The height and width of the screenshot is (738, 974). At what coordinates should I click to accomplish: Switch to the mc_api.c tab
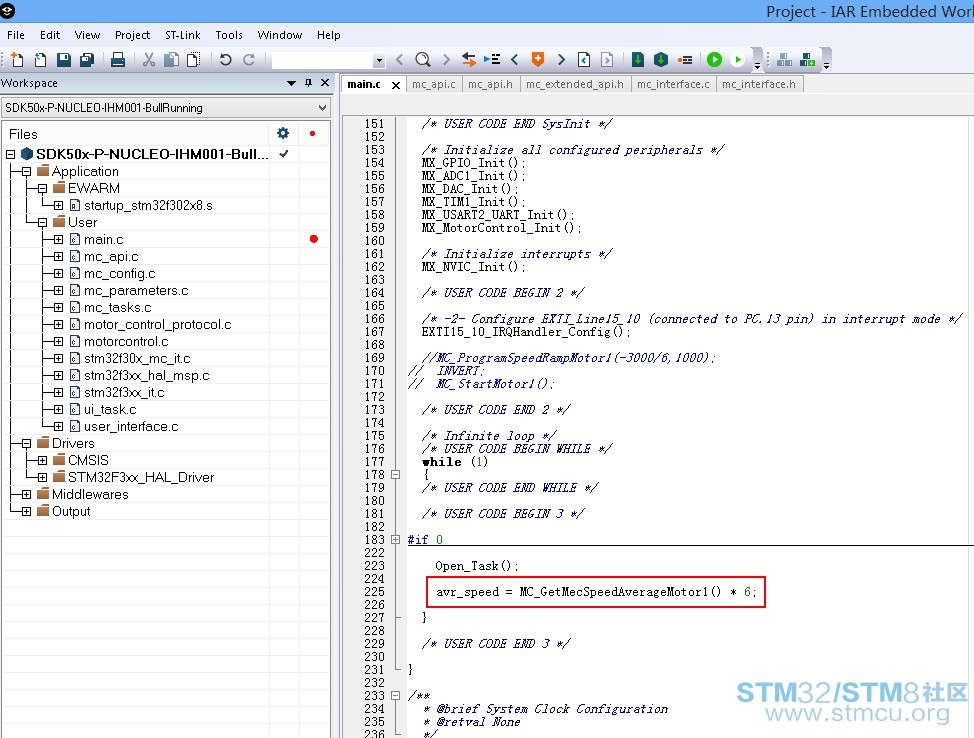(x=434, y=84)
